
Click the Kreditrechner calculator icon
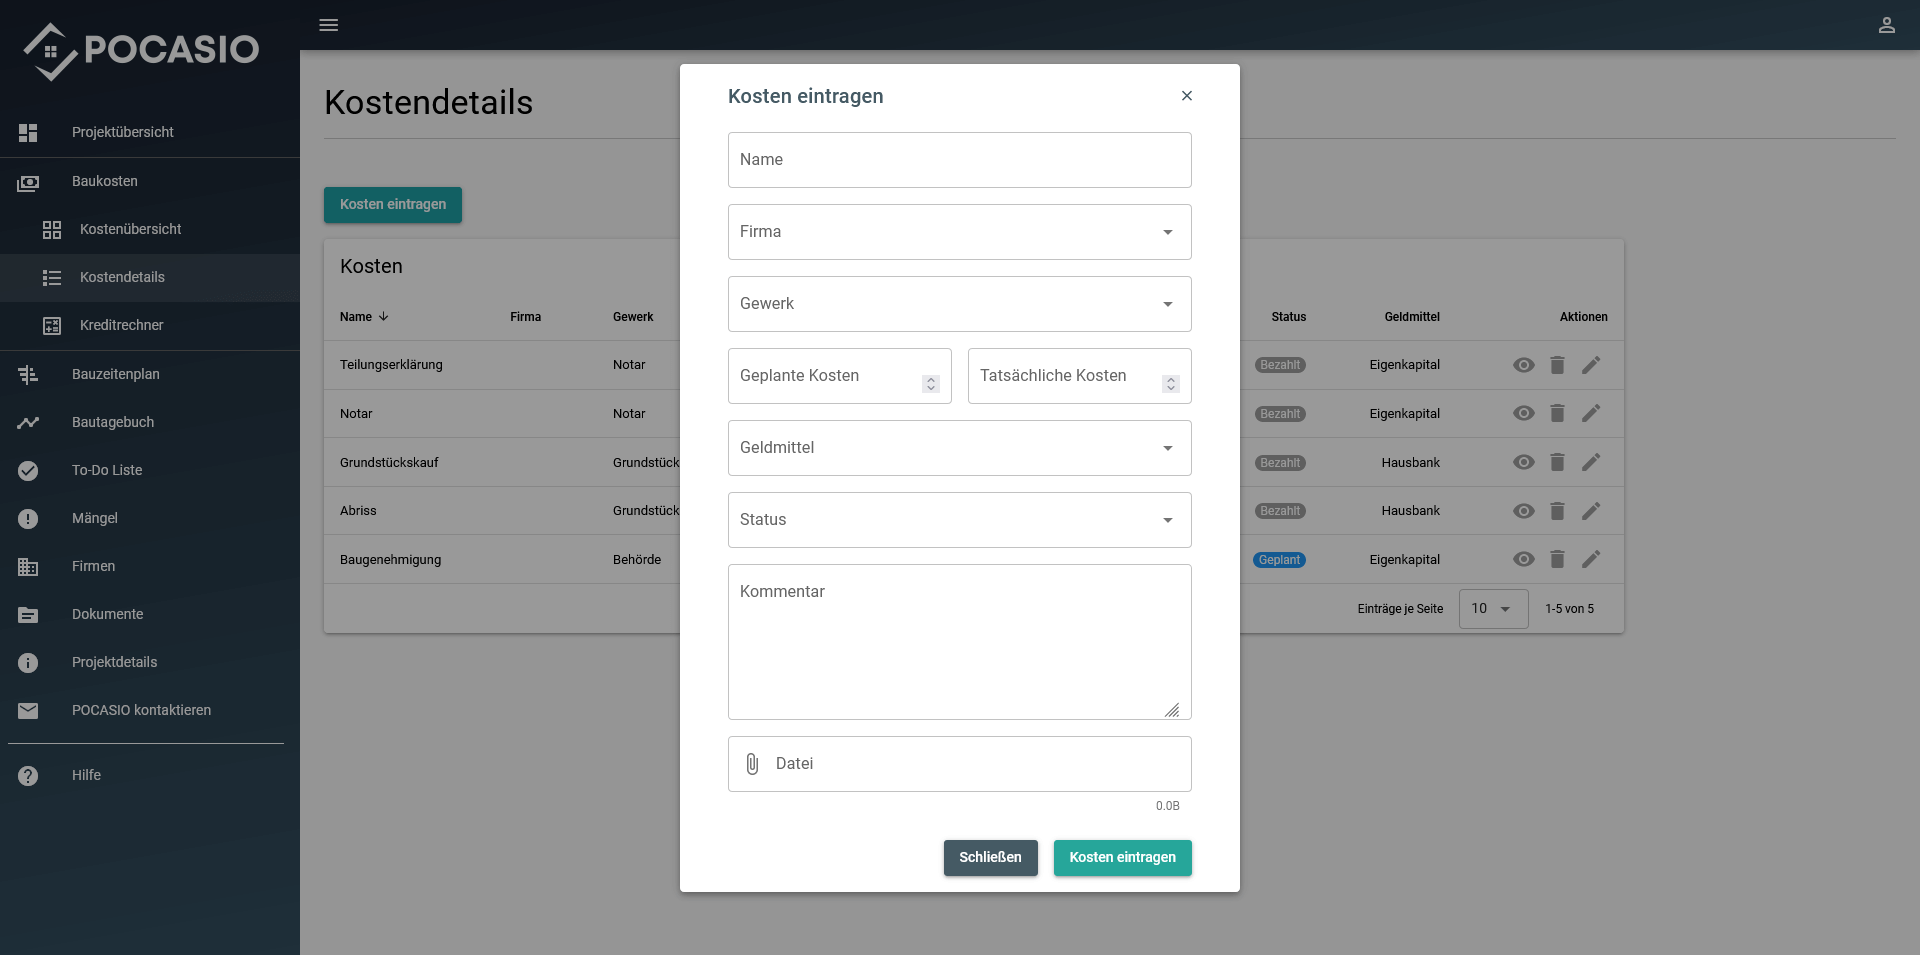coord(52,326)
